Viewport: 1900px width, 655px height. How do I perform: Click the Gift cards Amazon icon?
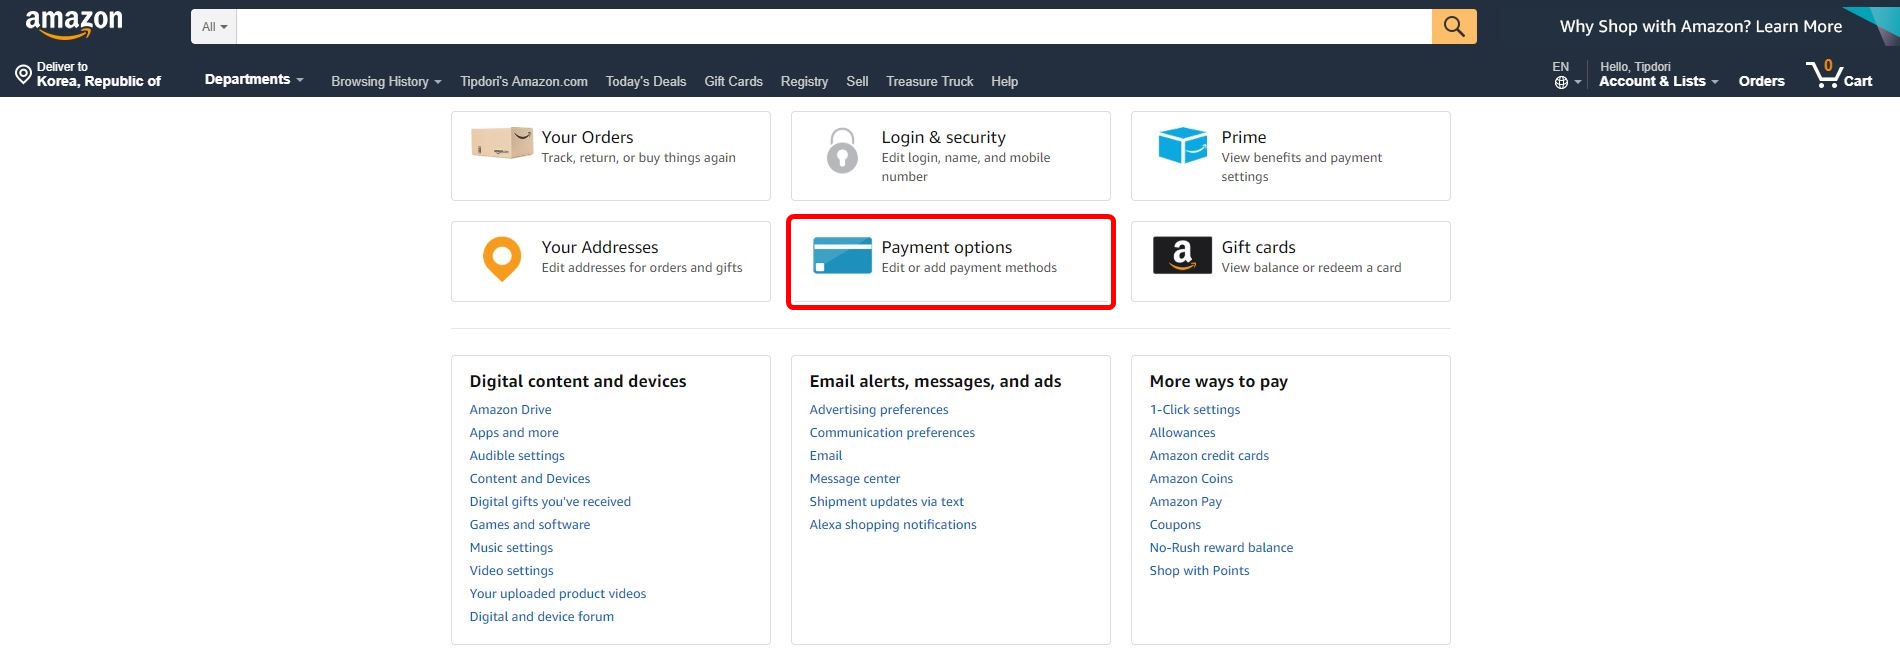tap(1182, 255)
